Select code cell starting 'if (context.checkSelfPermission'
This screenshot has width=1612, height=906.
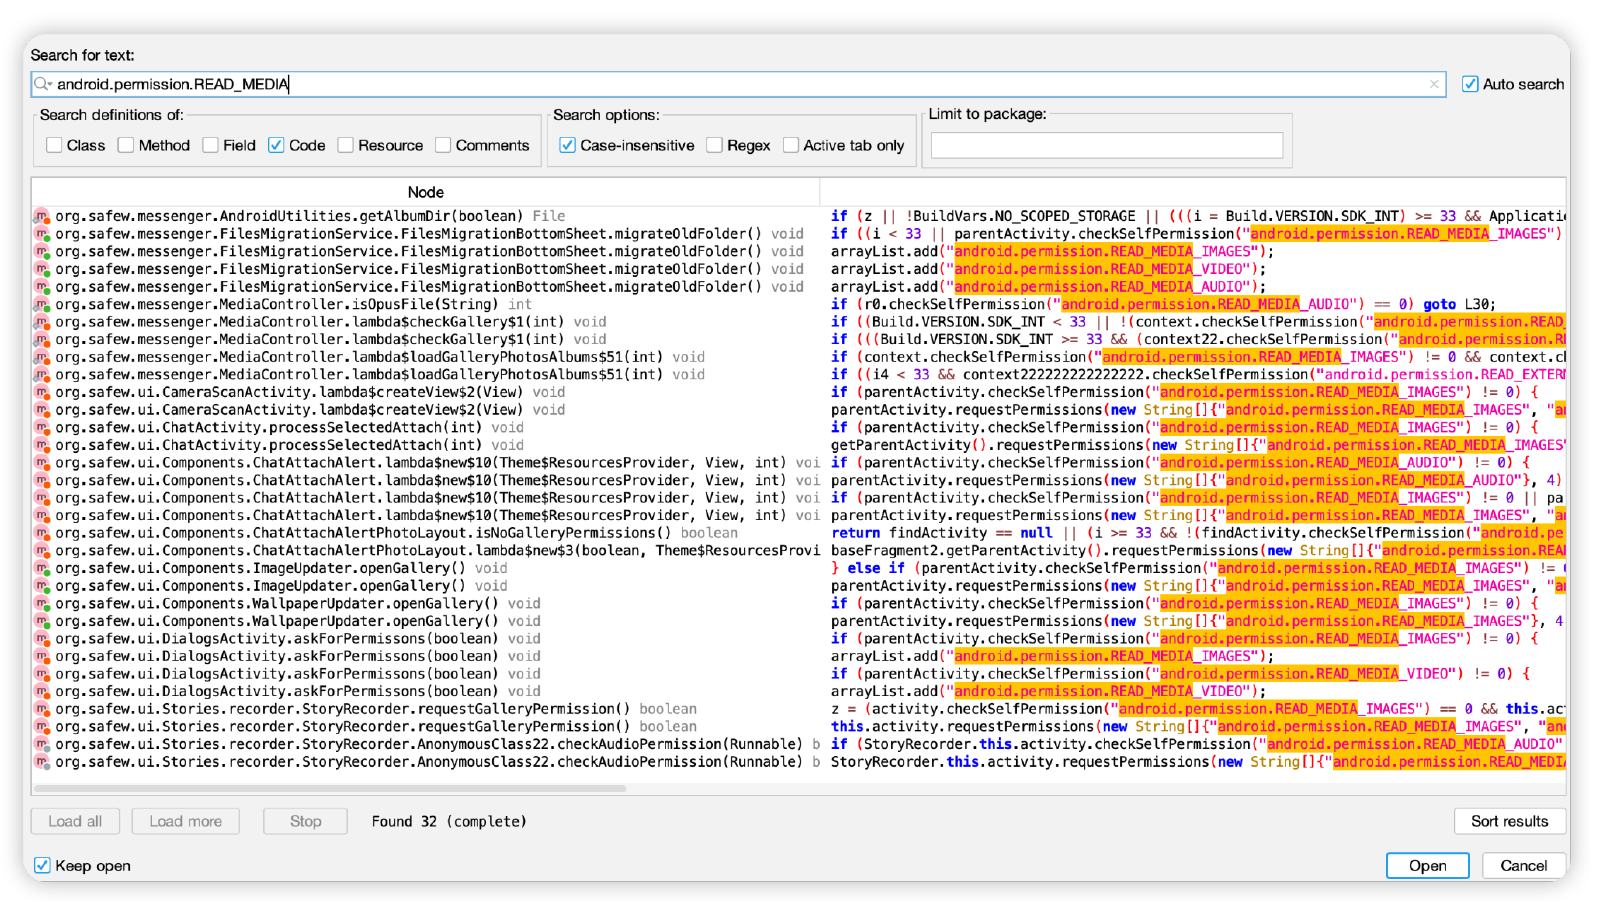[x=1197, y=357]
